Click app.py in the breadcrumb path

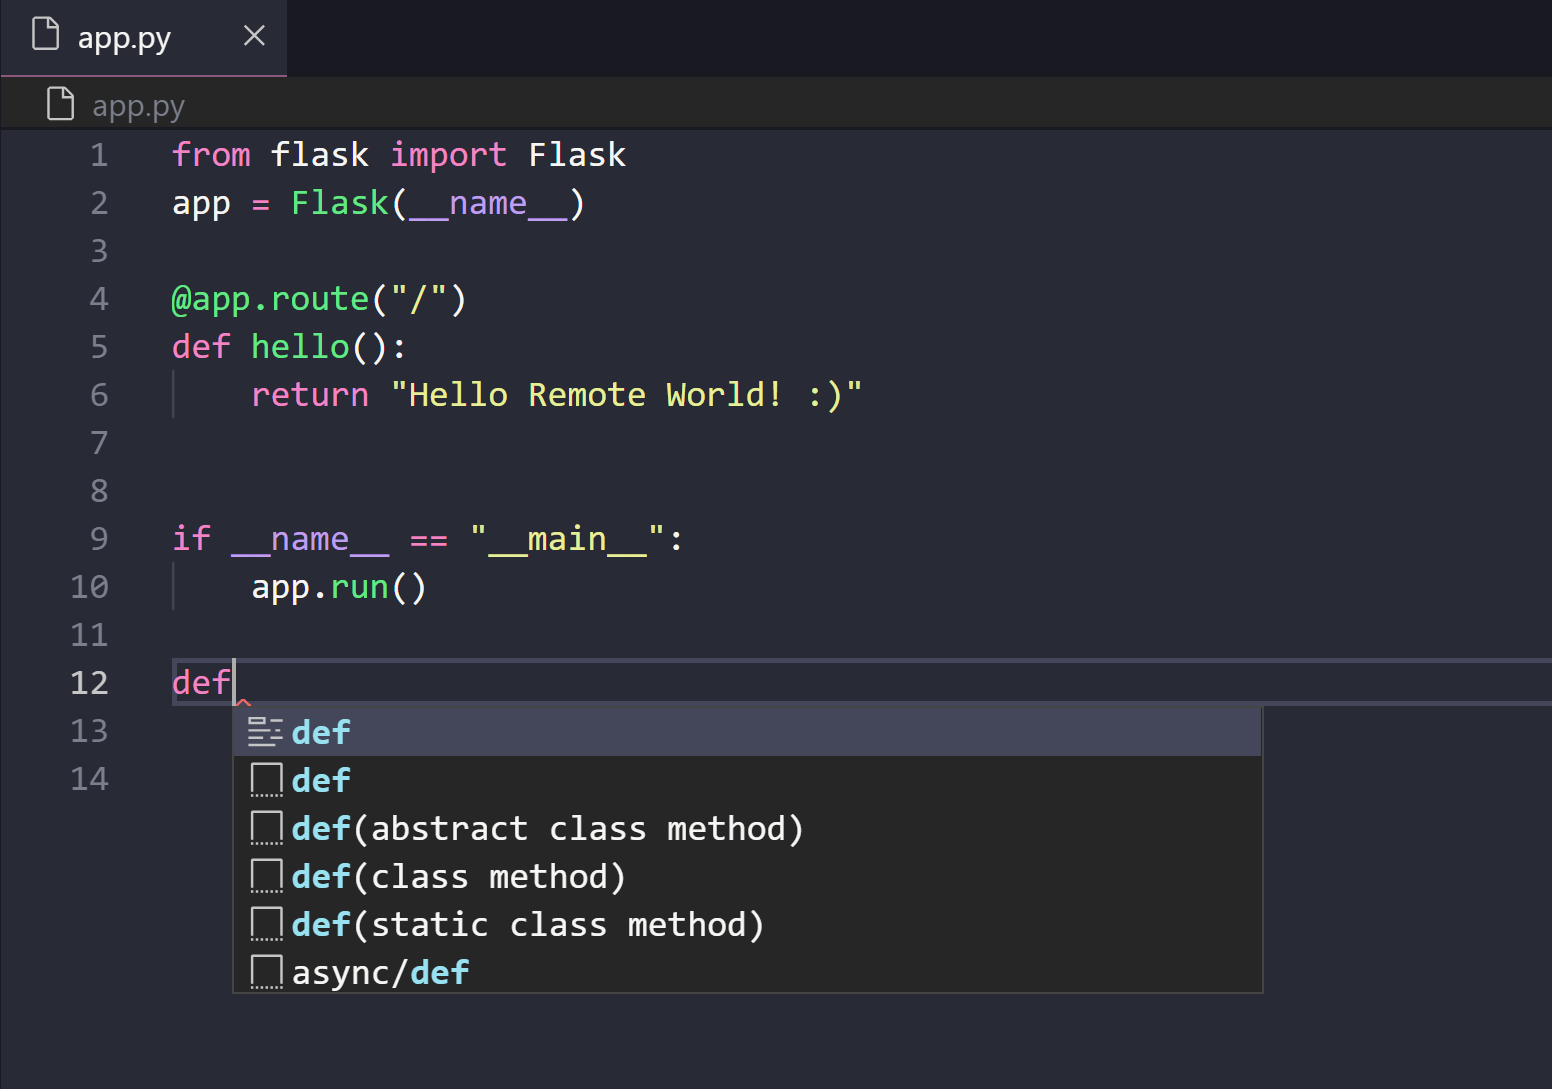(x=138, y=105)
